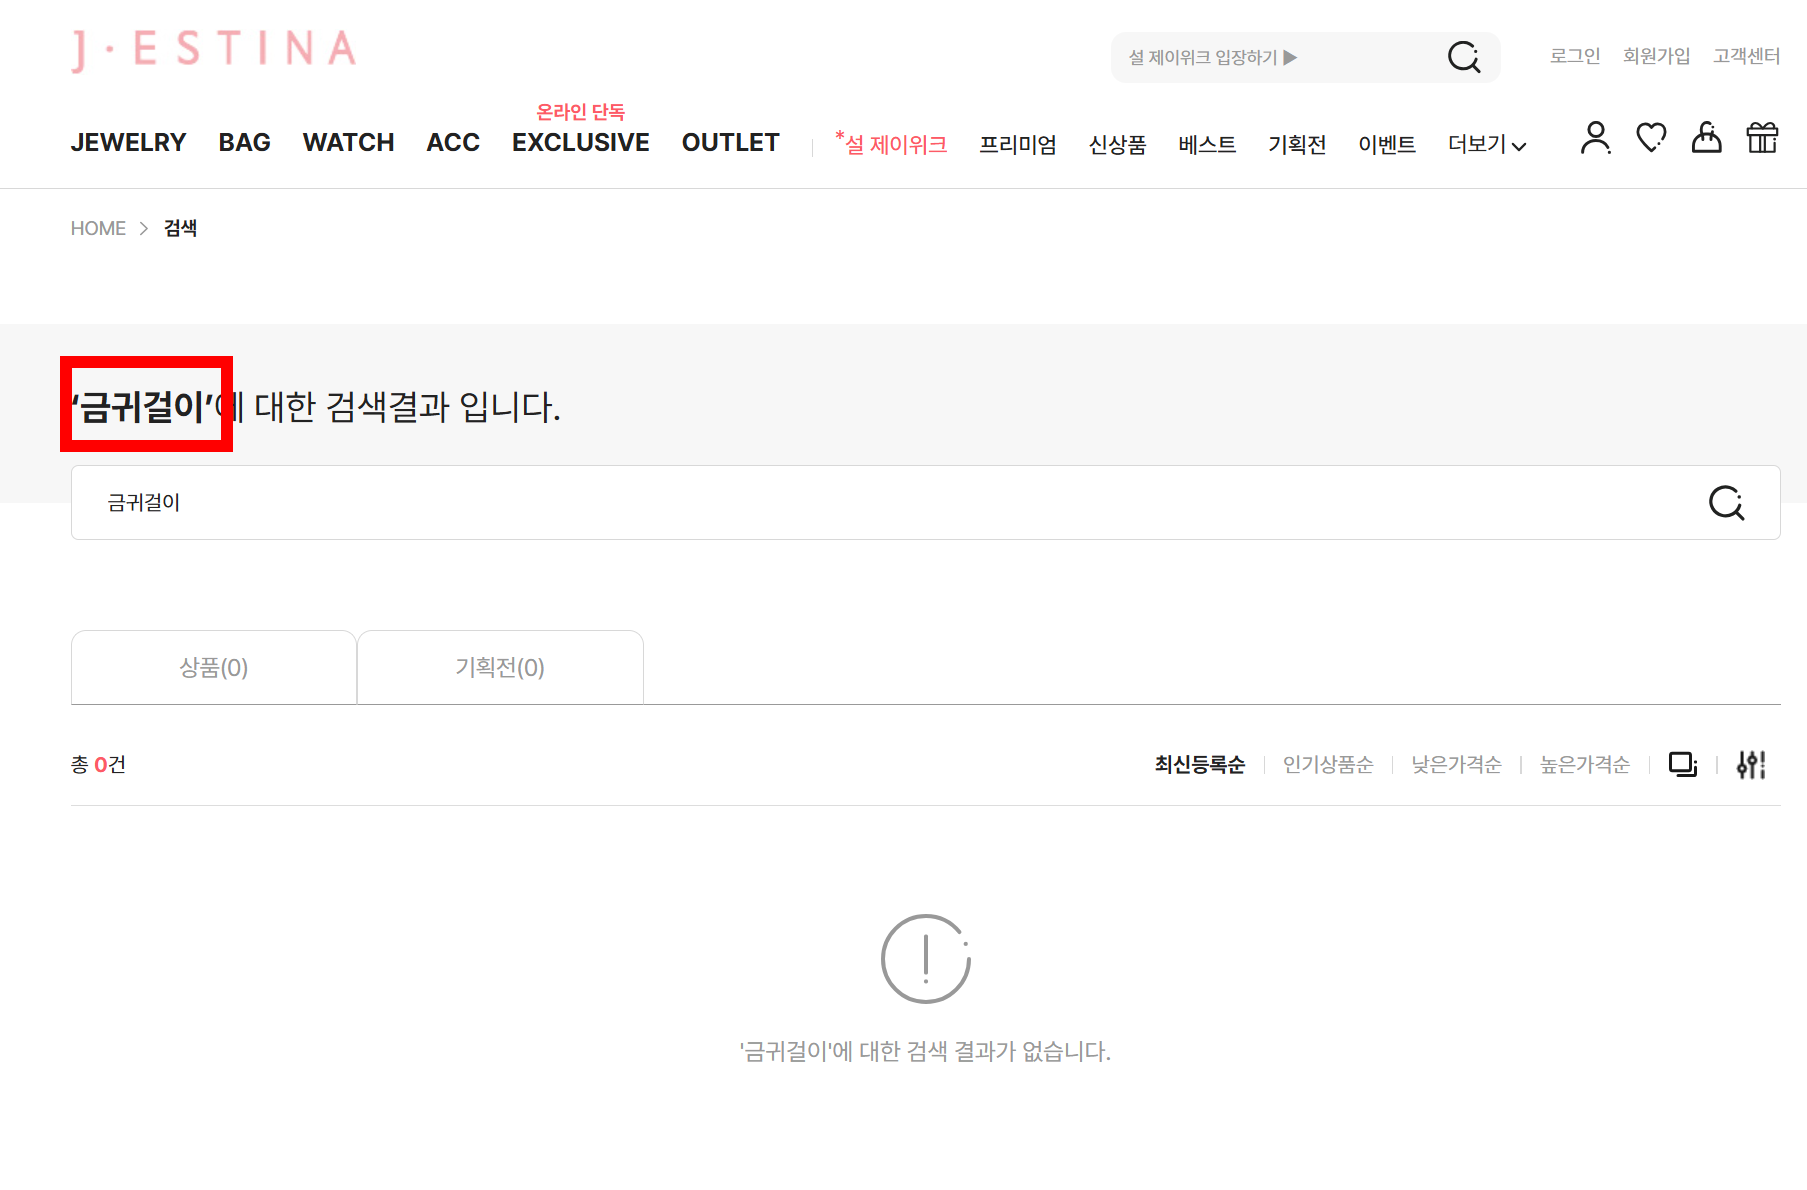Image resolution: width=1807 pixels, height=1190 pixels.
Task: Open the my account user icon
Action: [1595, 138]
